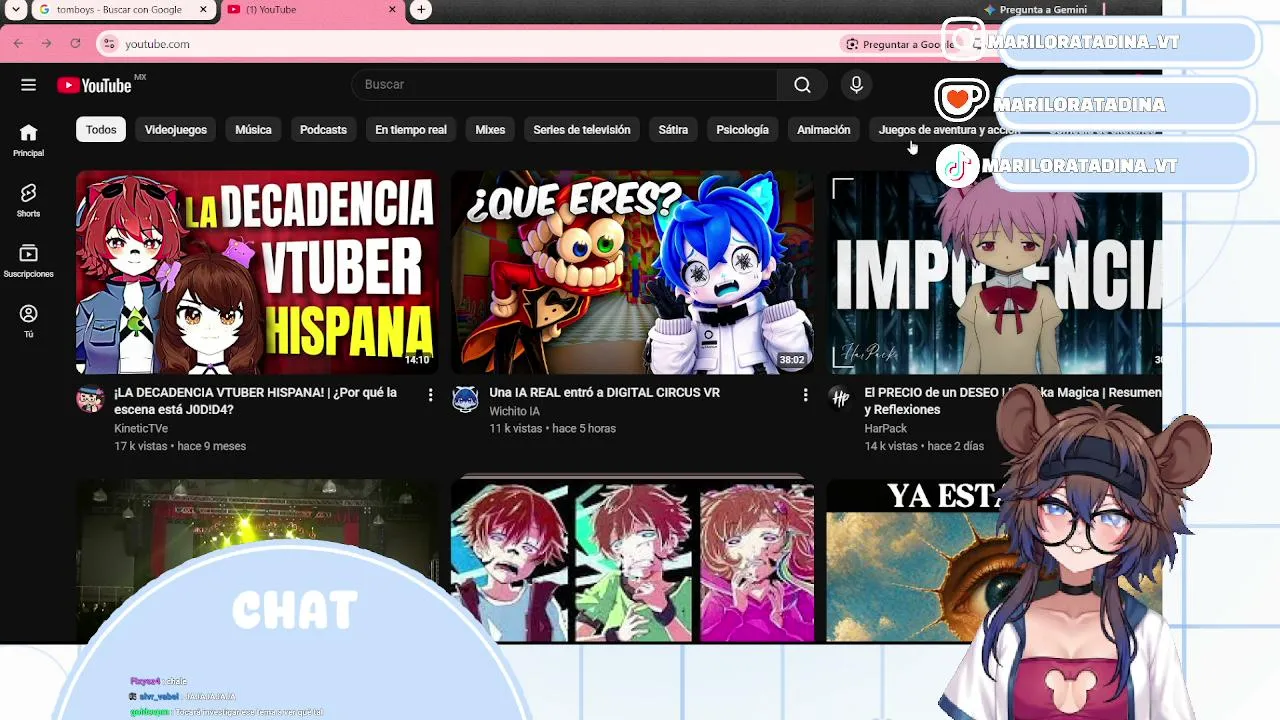1280x720 pixels.
Task: Open Suscripciones in the sidebar
Action: click(x=28, y=261)
